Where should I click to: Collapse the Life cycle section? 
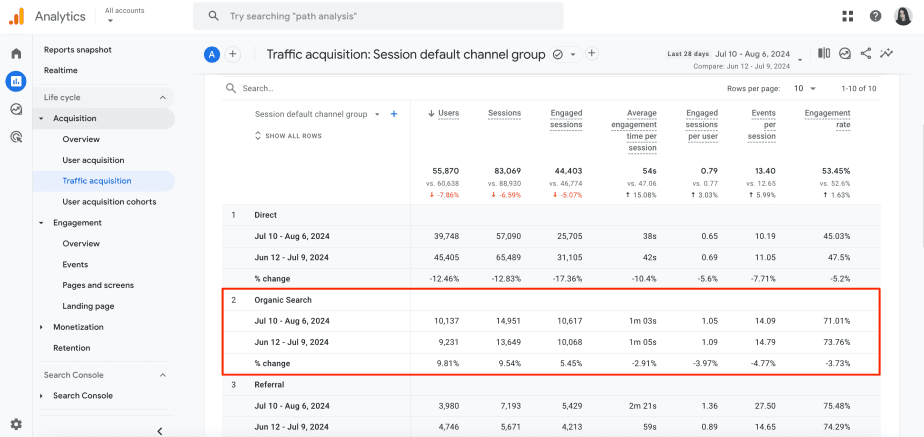[163, 97]
